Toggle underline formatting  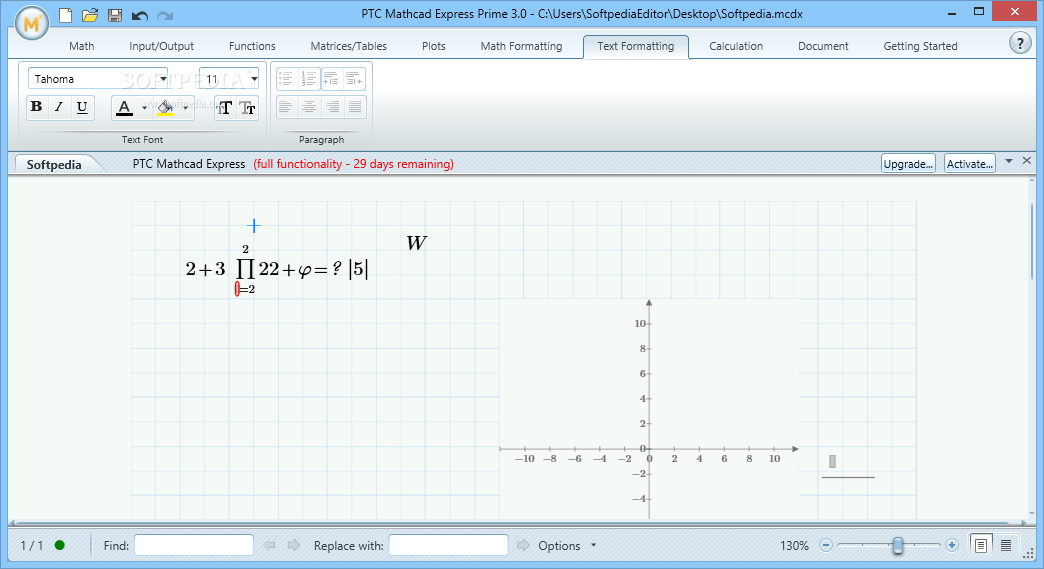(82, 107)
